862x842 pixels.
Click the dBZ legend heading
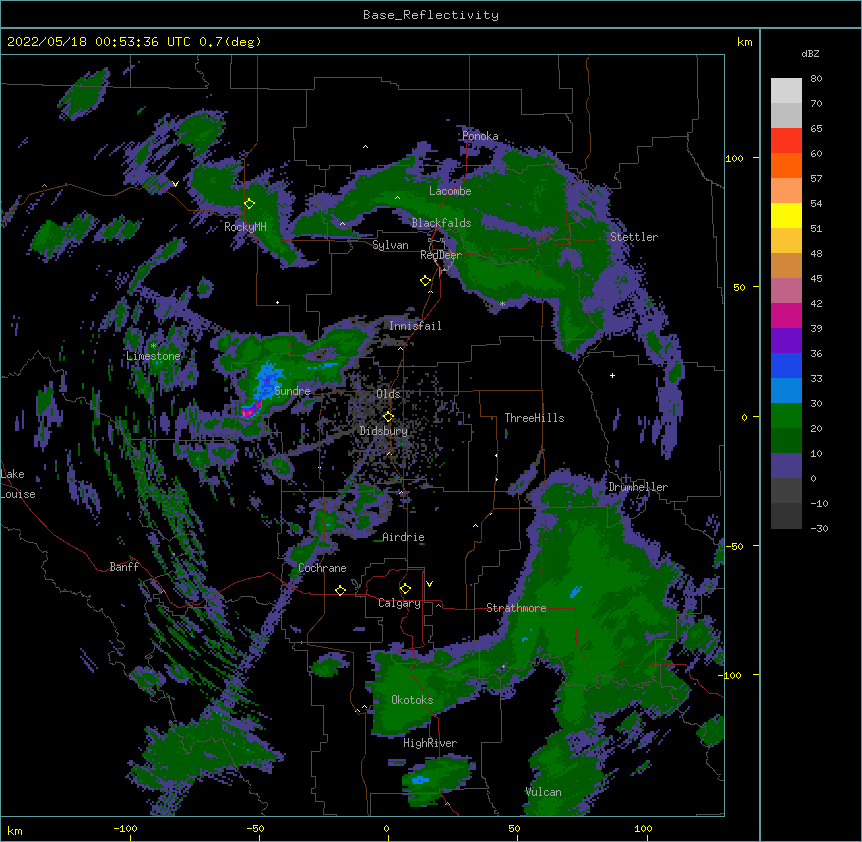coord(810,53)
